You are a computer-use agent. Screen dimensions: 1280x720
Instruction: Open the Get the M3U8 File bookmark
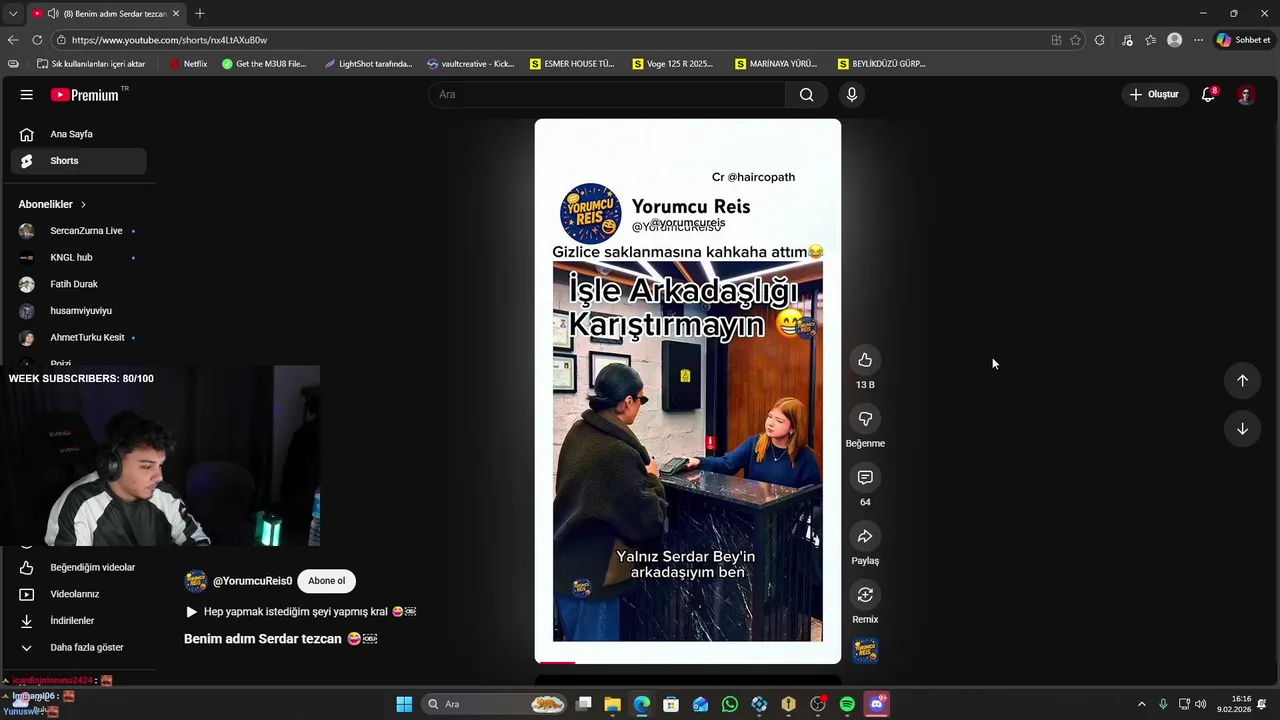pos(264,64)
